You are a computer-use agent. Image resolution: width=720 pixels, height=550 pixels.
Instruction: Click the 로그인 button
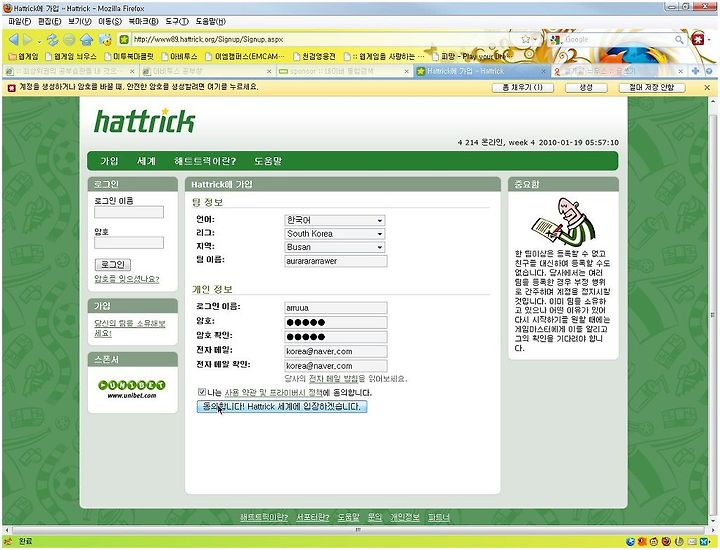click(x=112, y=264)
